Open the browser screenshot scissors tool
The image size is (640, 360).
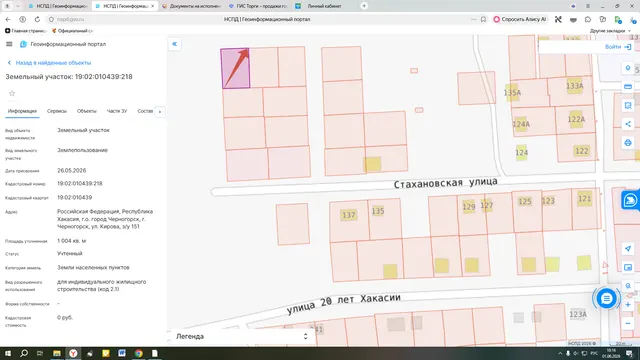click(x=558, y=19)
